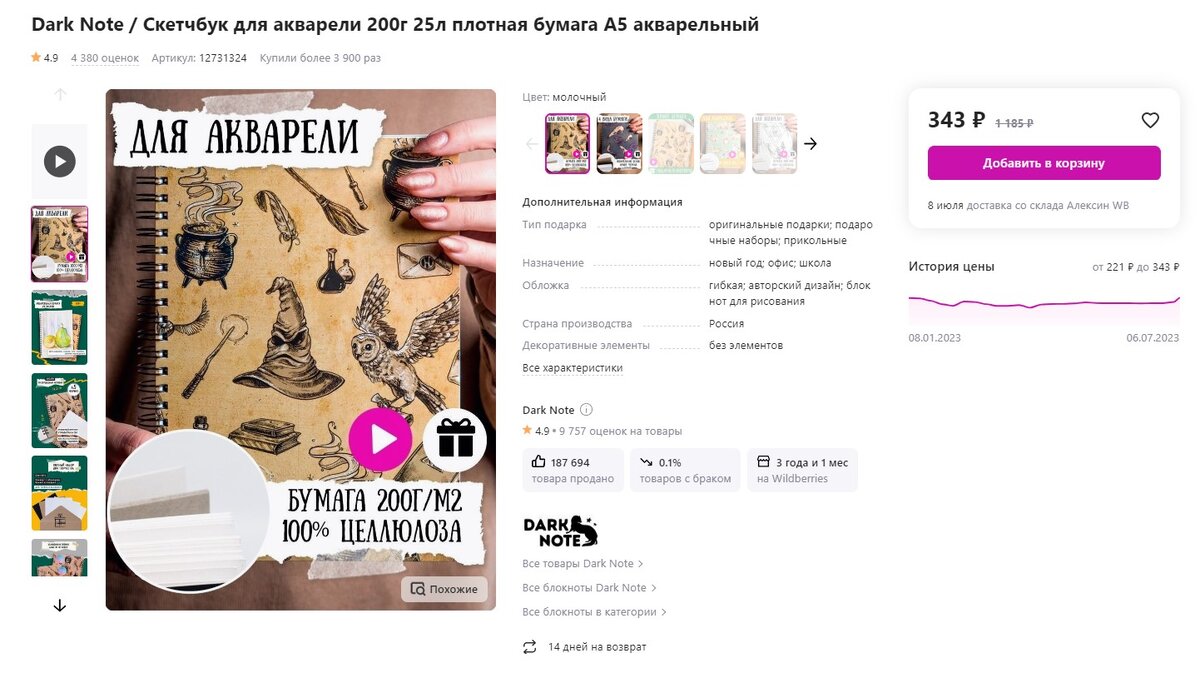
Task: Show next color options with right arrow
Action: [x=811, y=144]
